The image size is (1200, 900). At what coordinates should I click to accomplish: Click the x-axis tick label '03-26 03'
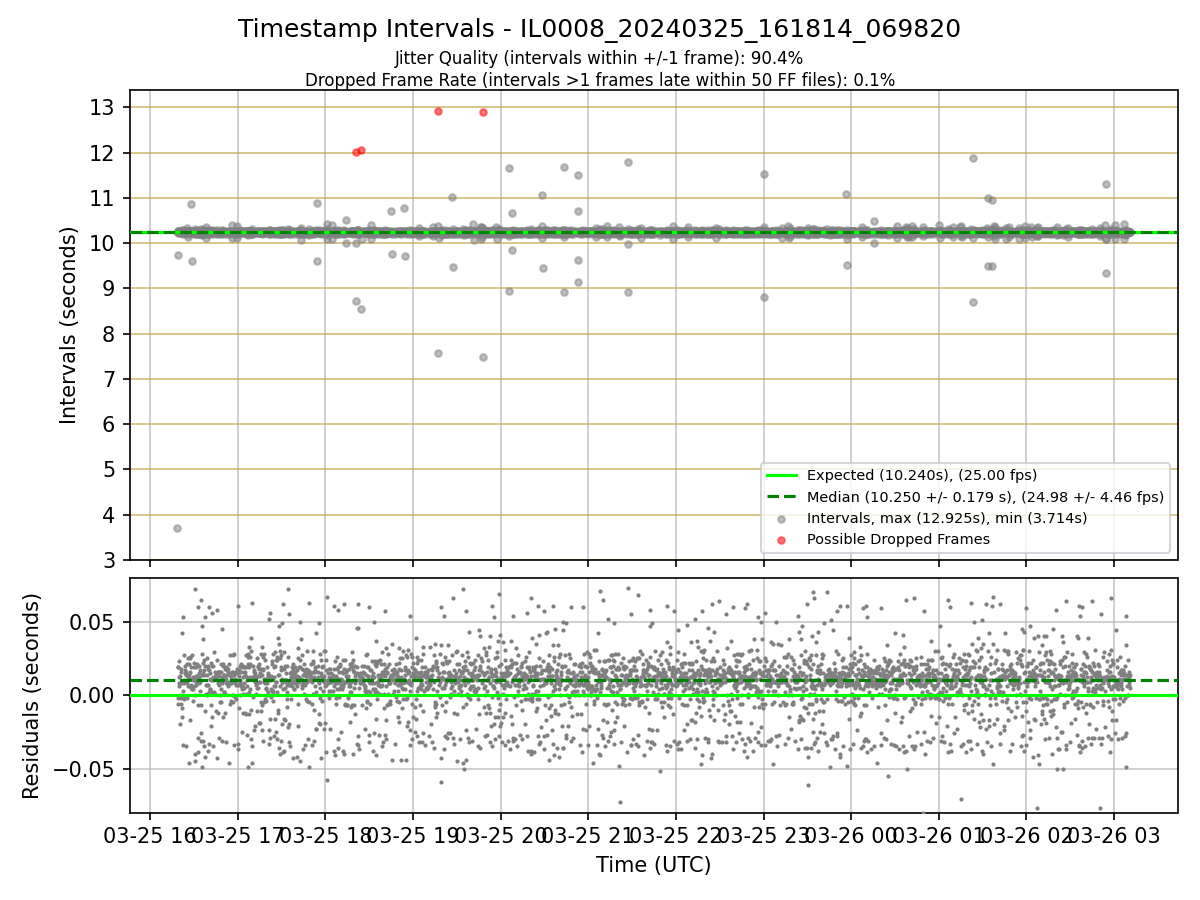pos(1114,836)
